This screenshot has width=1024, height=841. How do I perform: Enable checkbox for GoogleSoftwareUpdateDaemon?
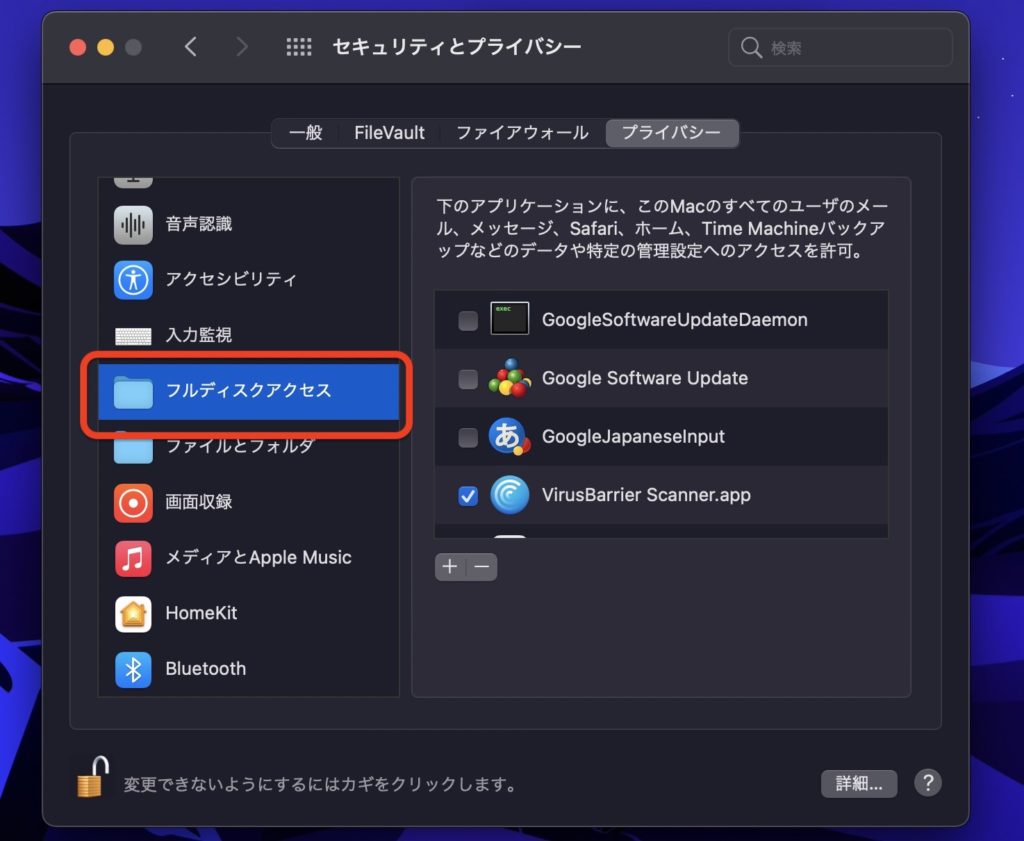pos(468,320)
